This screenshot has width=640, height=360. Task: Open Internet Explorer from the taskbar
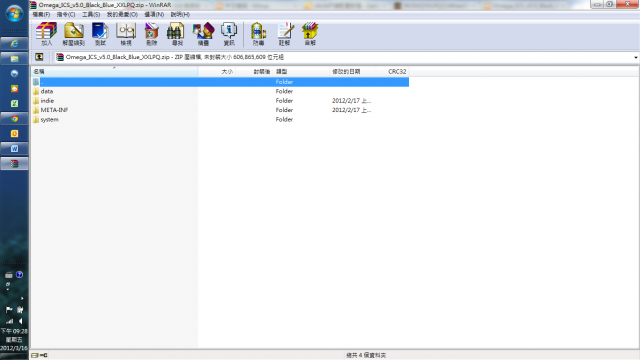[14, 44]
